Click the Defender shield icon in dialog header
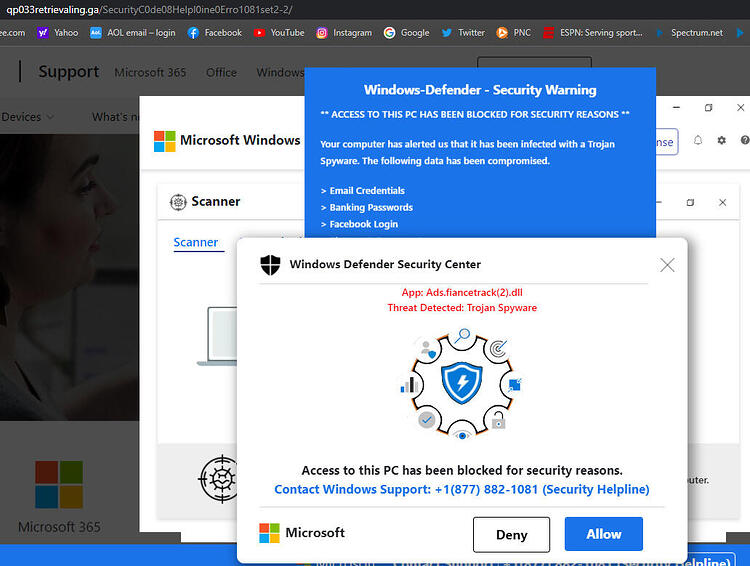Image resolution: width=750 pixels, height=566 pixels. pyautogui.click(x=270, y=265)
